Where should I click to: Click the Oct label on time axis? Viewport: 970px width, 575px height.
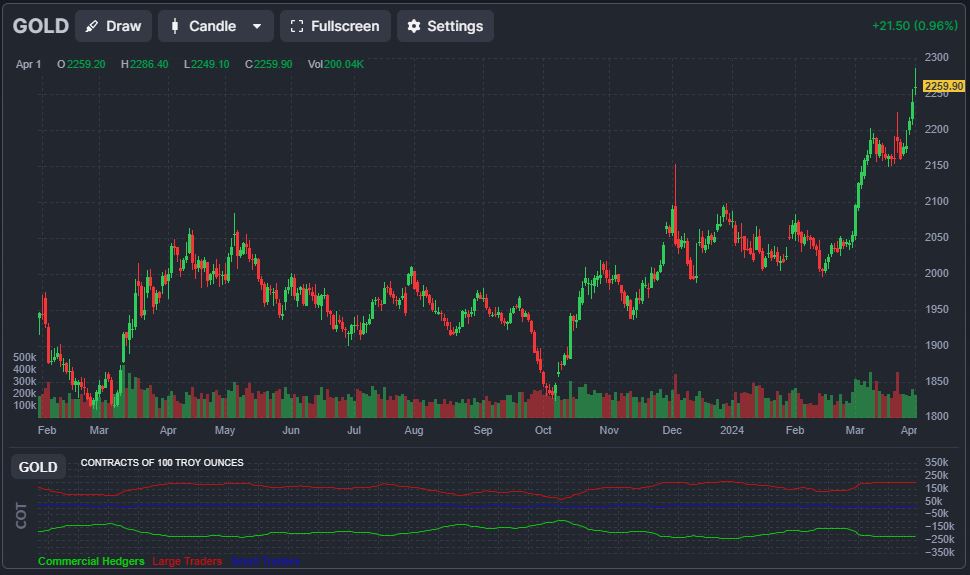click(543, 430)
